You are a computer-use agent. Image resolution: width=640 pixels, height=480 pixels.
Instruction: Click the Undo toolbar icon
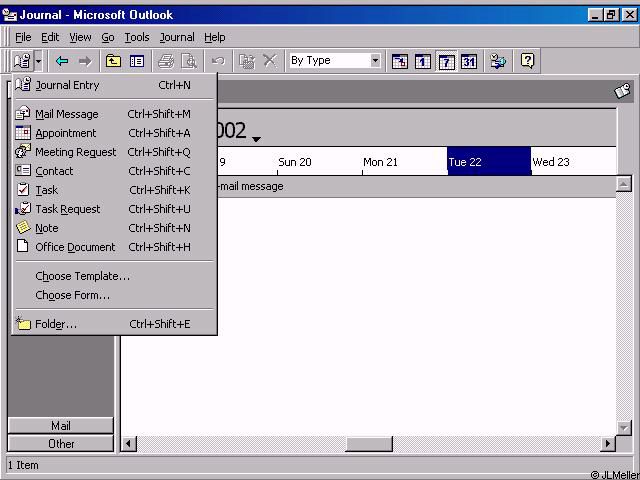[x=218, y=61]
